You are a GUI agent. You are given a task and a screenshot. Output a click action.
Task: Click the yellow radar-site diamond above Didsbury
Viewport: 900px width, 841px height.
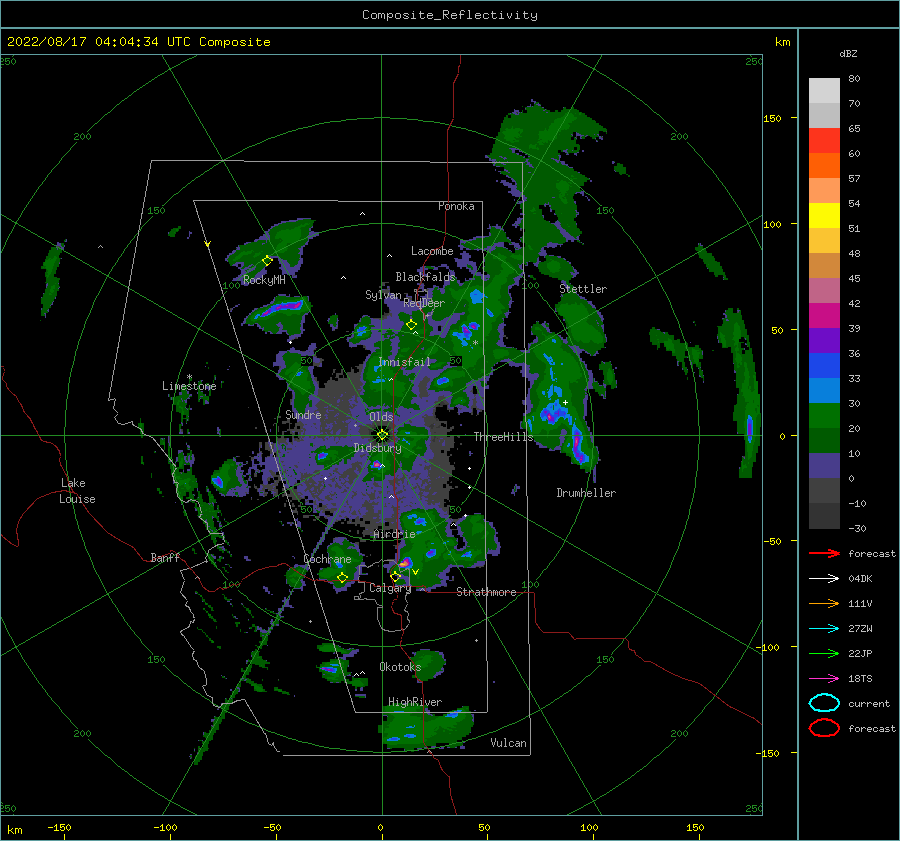tap(382, 435)
